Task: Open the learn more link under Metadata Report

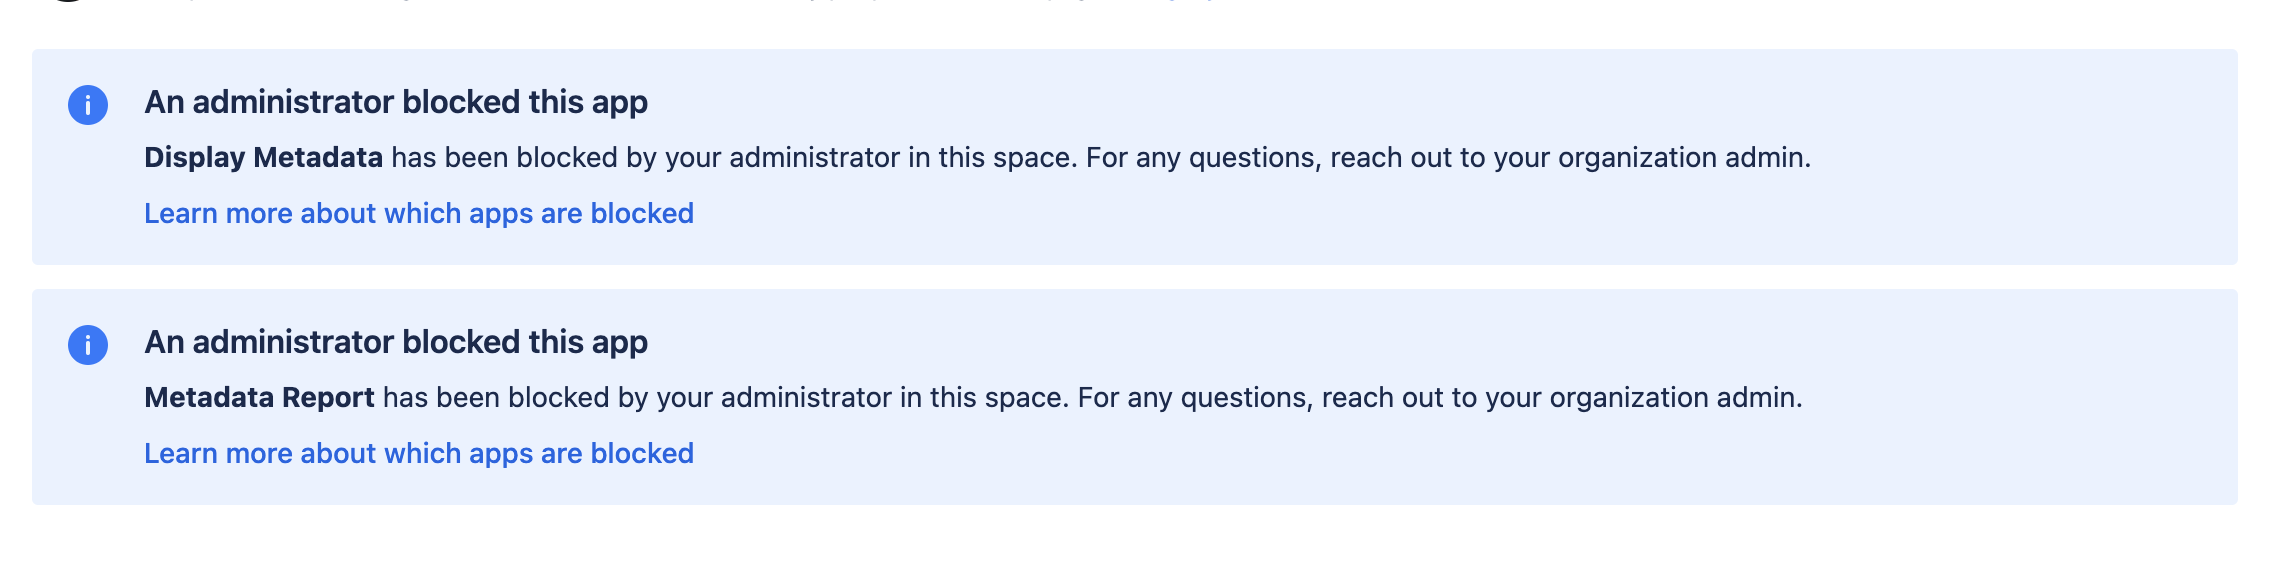Action: pos(418,453)
